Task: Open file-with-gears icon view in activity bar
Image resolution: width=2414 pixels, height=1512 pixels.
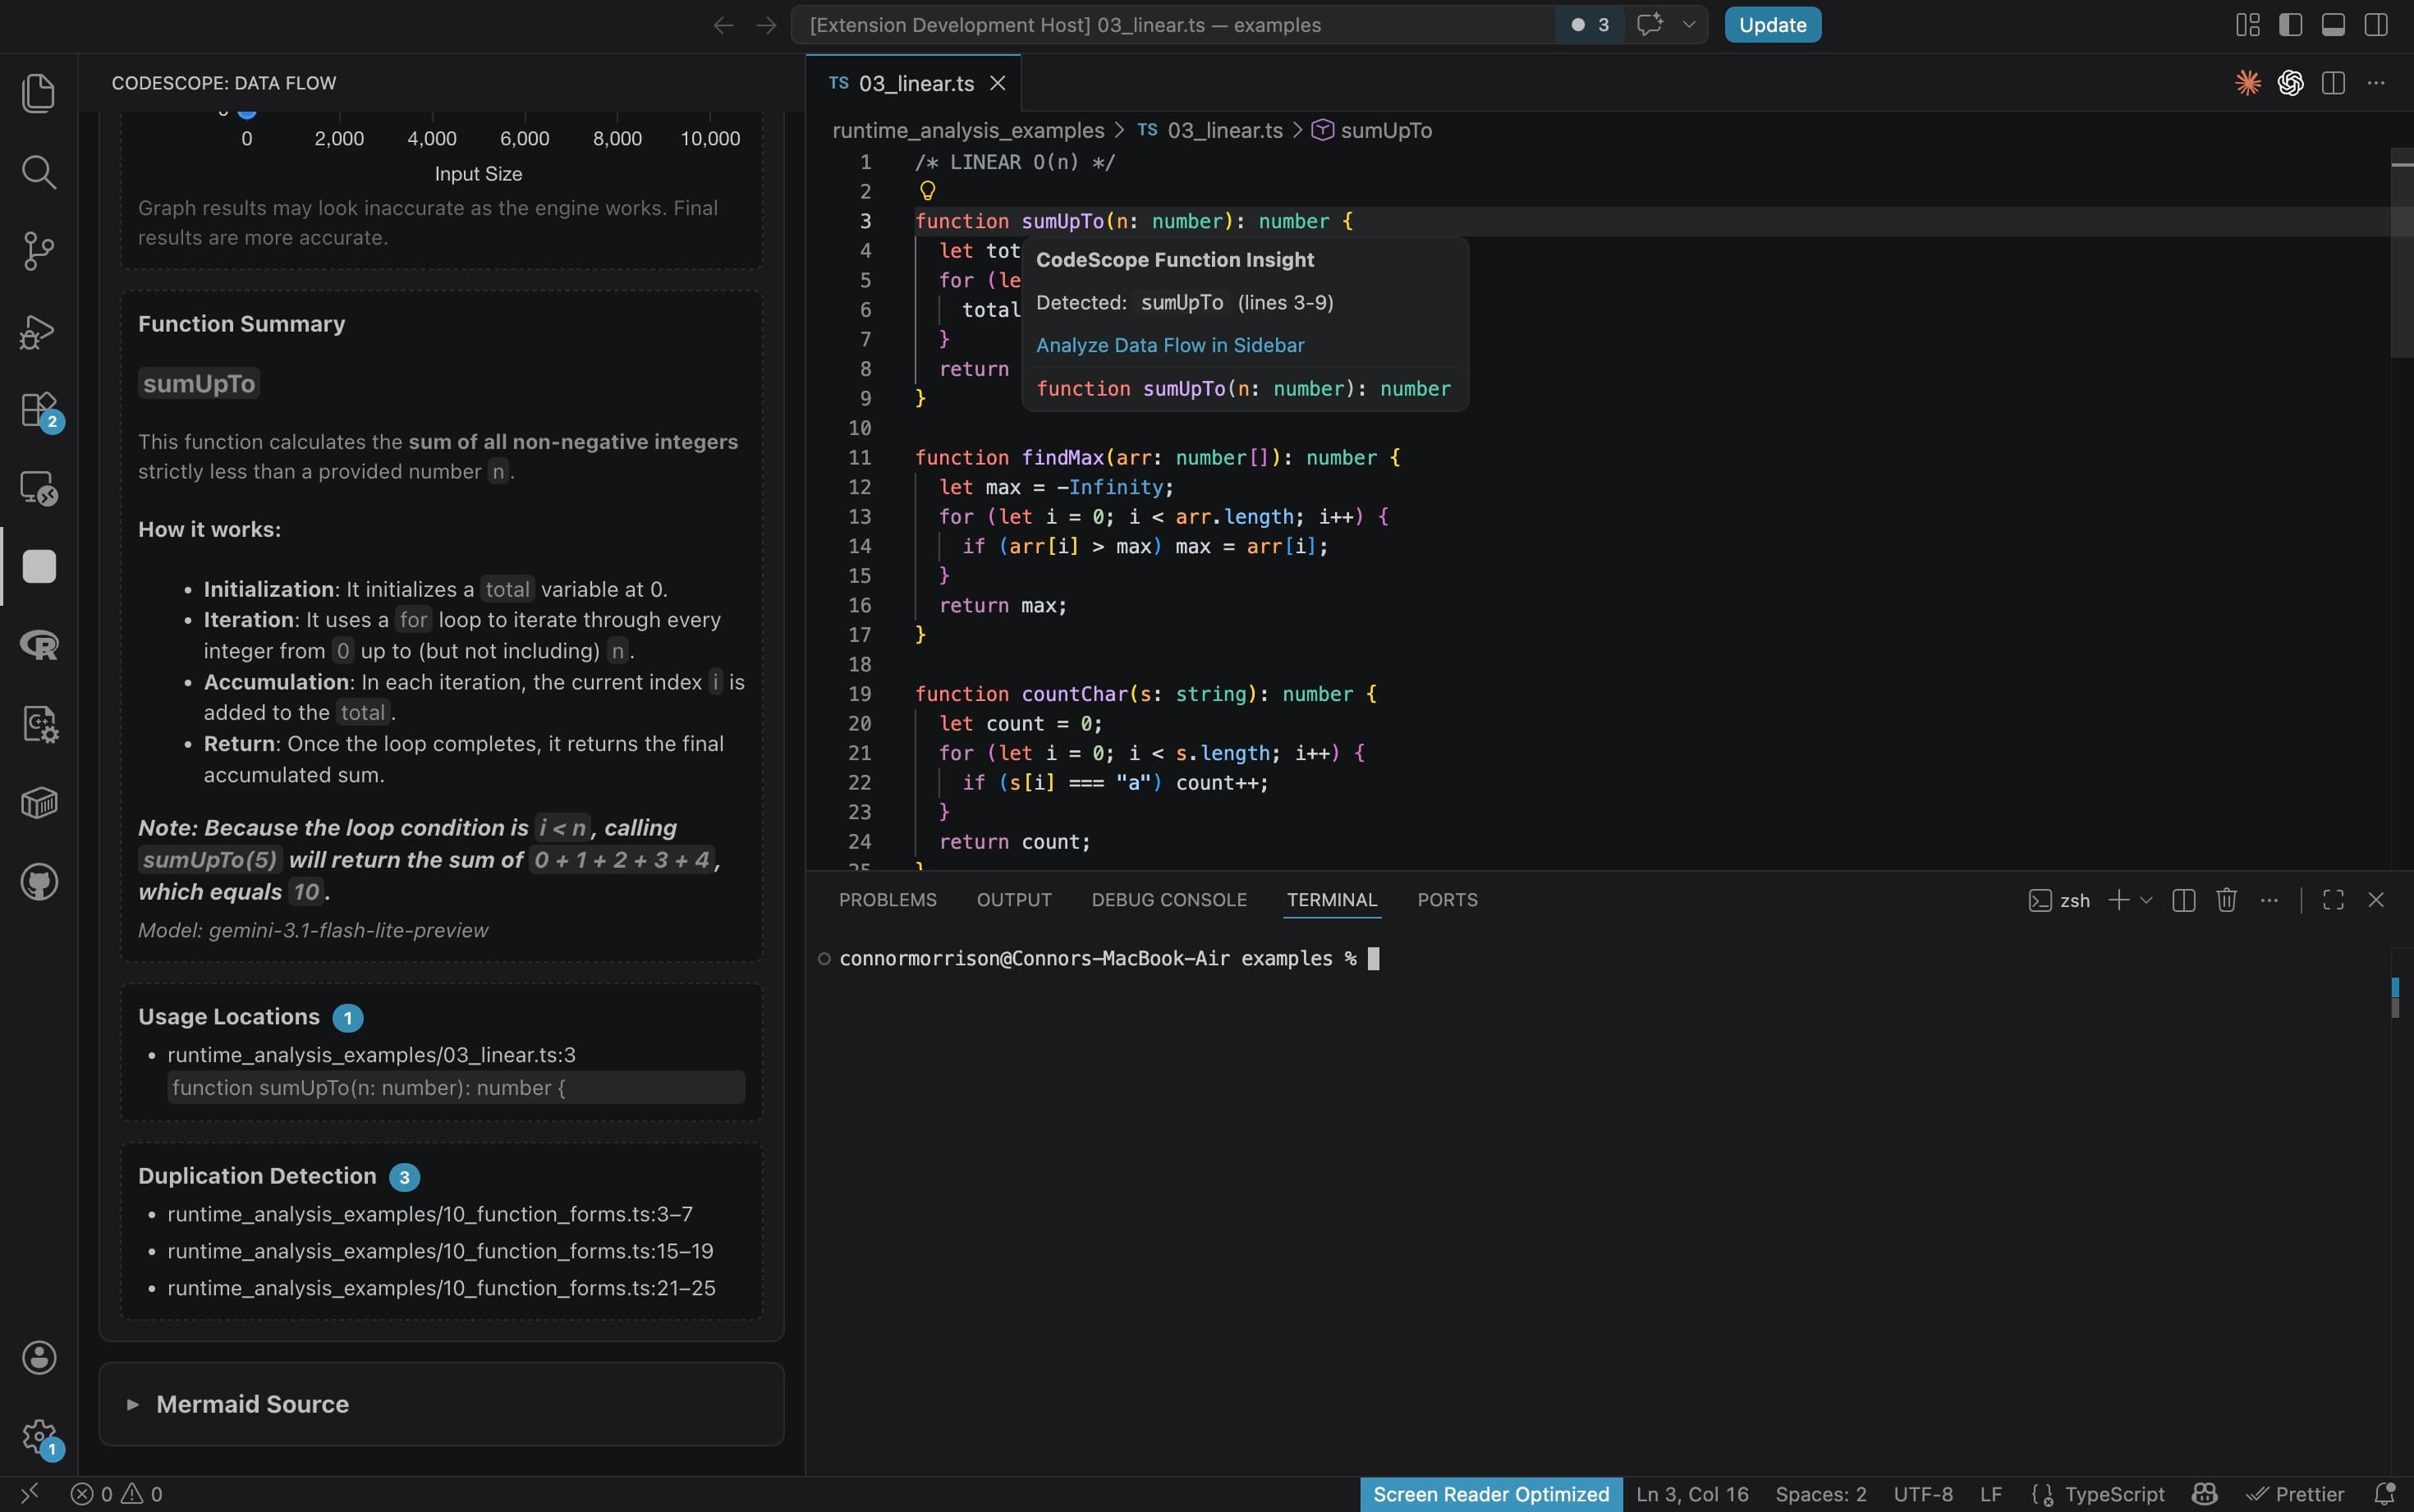Action: pos(39,724)
